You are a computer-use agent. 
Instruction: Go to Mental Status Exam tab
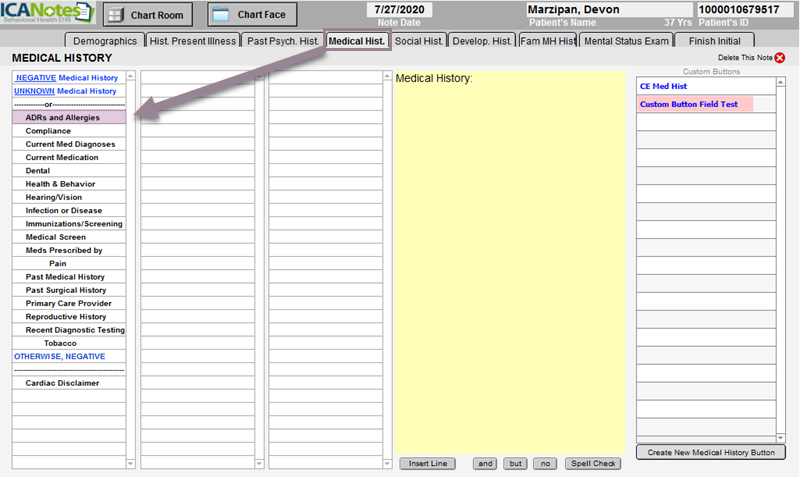tap(626, 41)
